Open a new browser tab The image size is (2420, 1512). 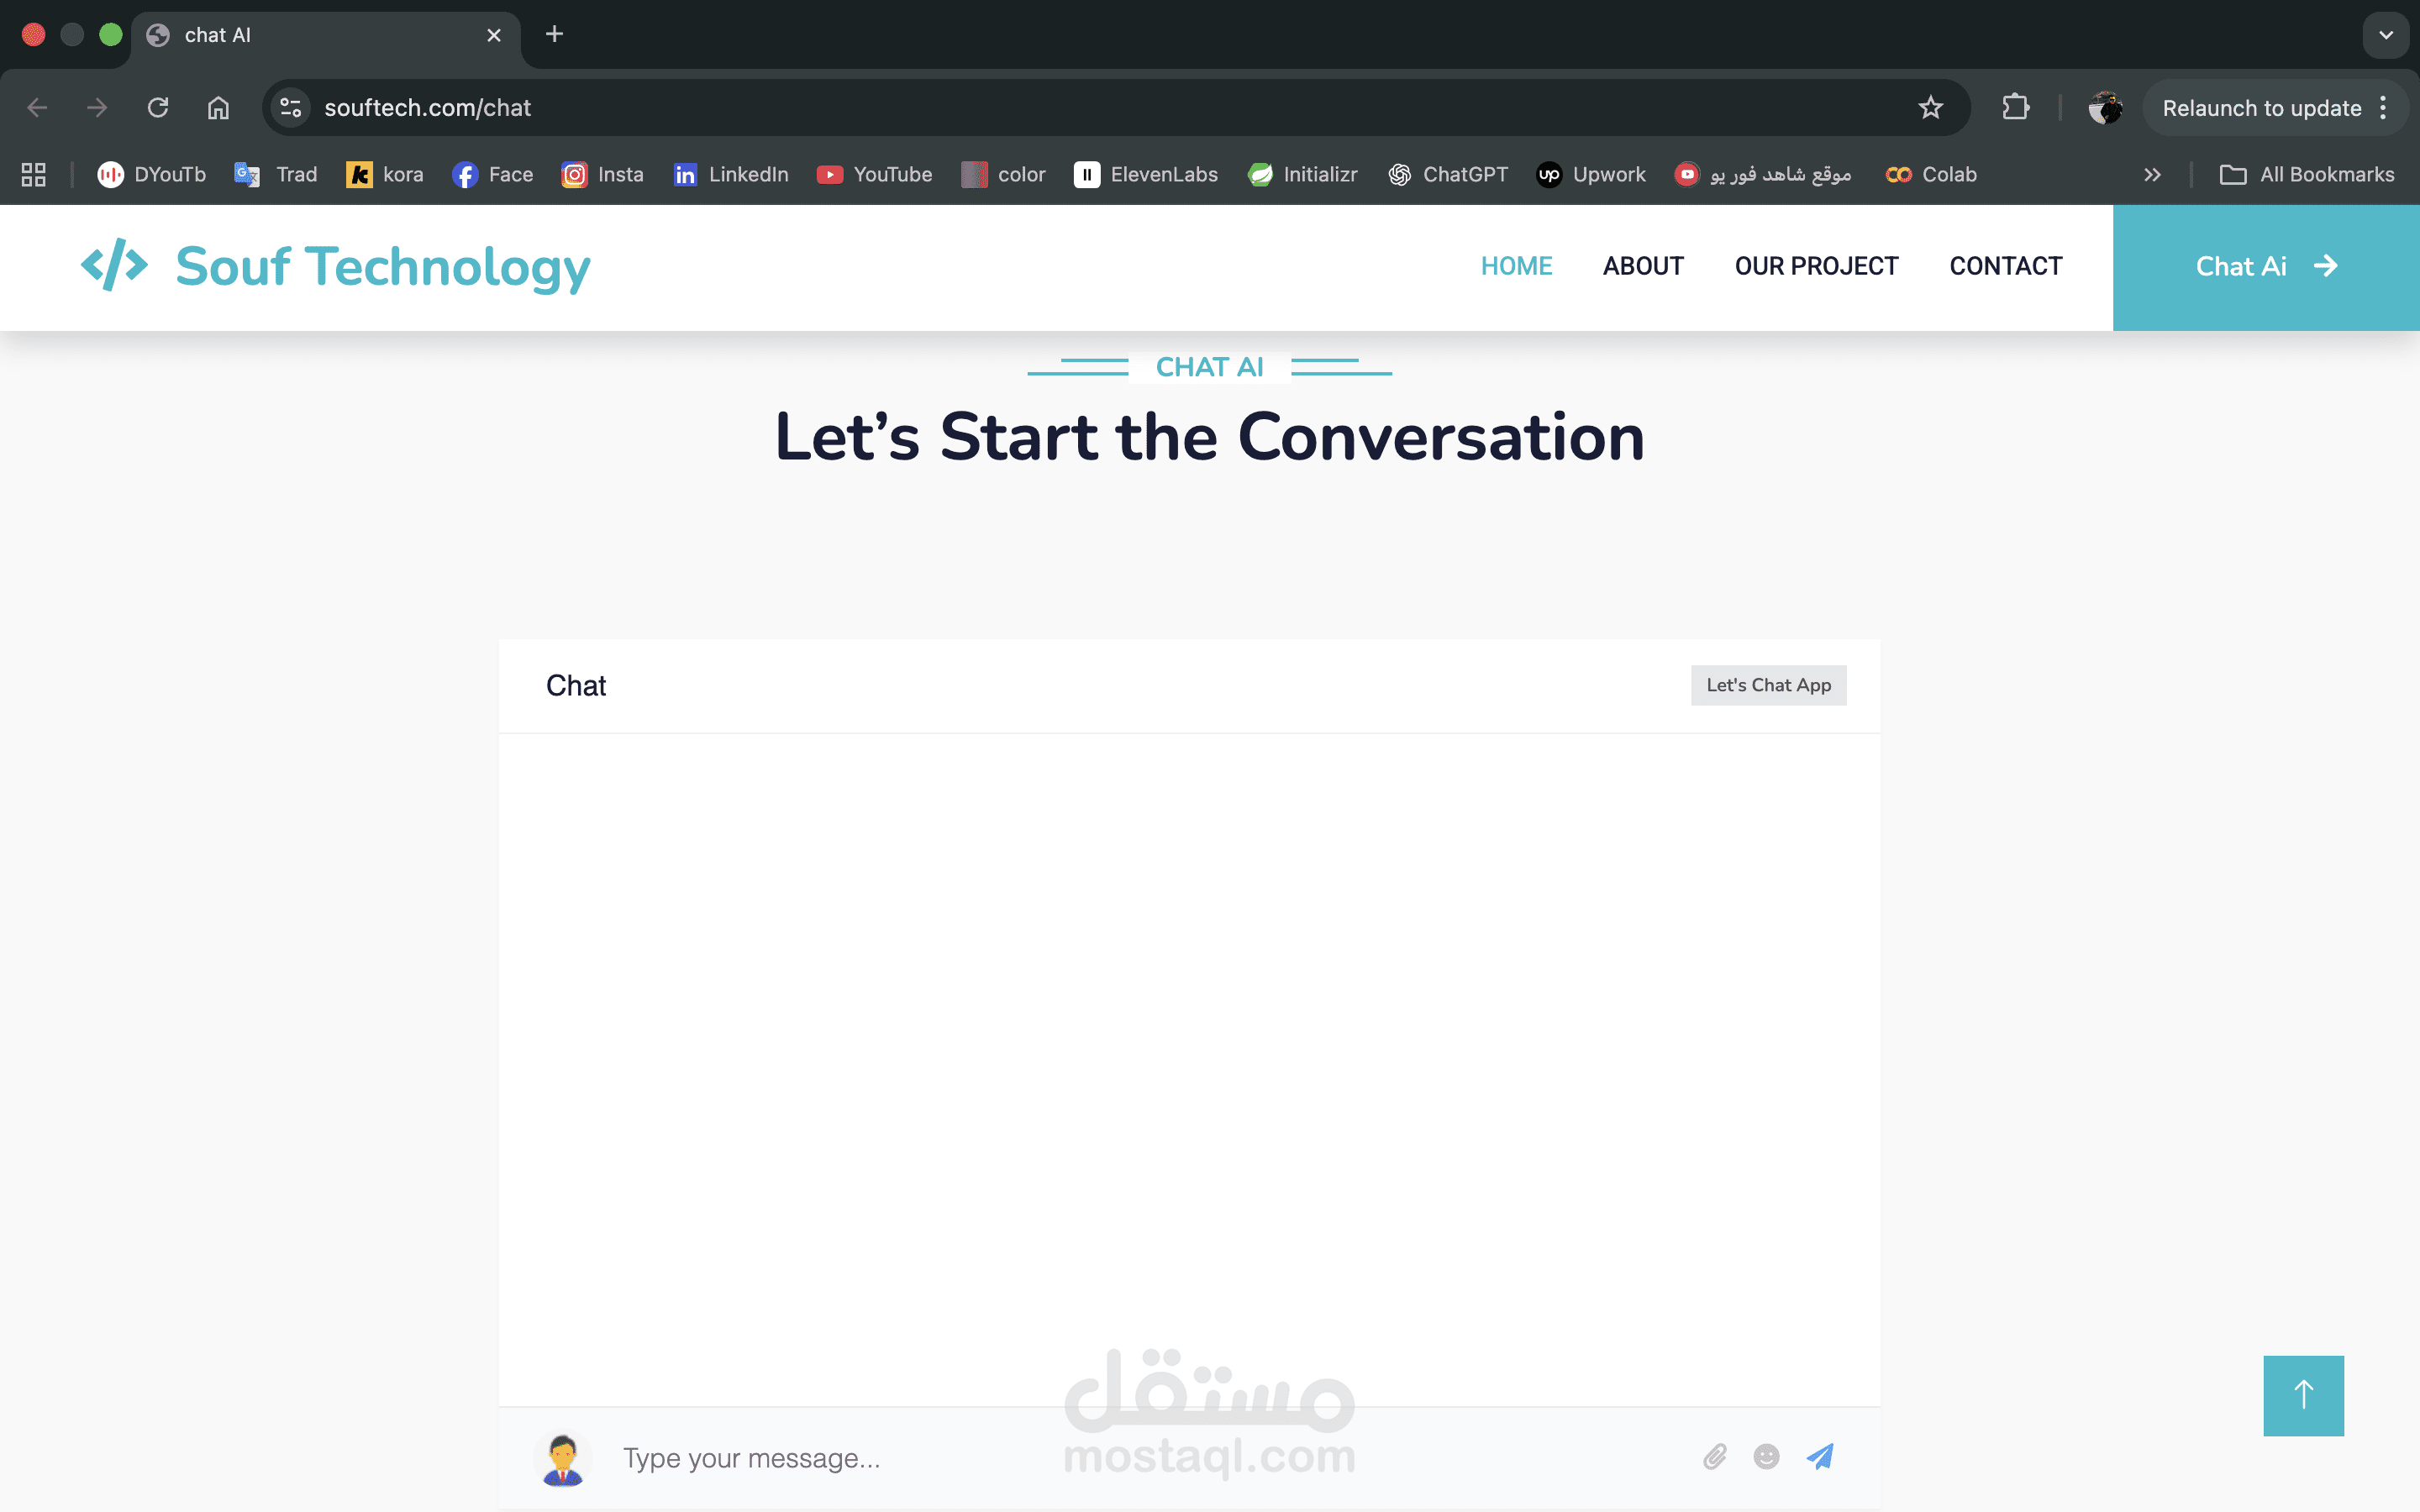point(554,35)
